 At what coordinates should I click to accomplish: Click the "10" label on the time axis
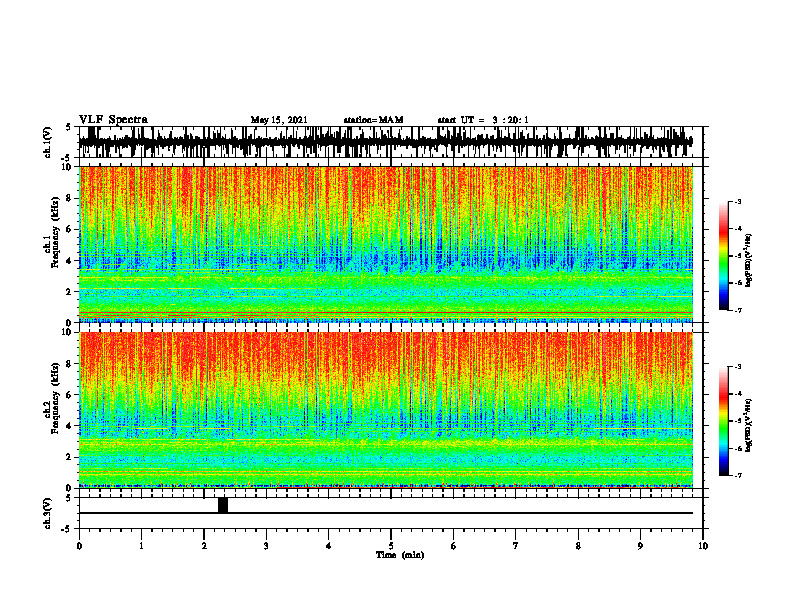click(x=703, y=546)
